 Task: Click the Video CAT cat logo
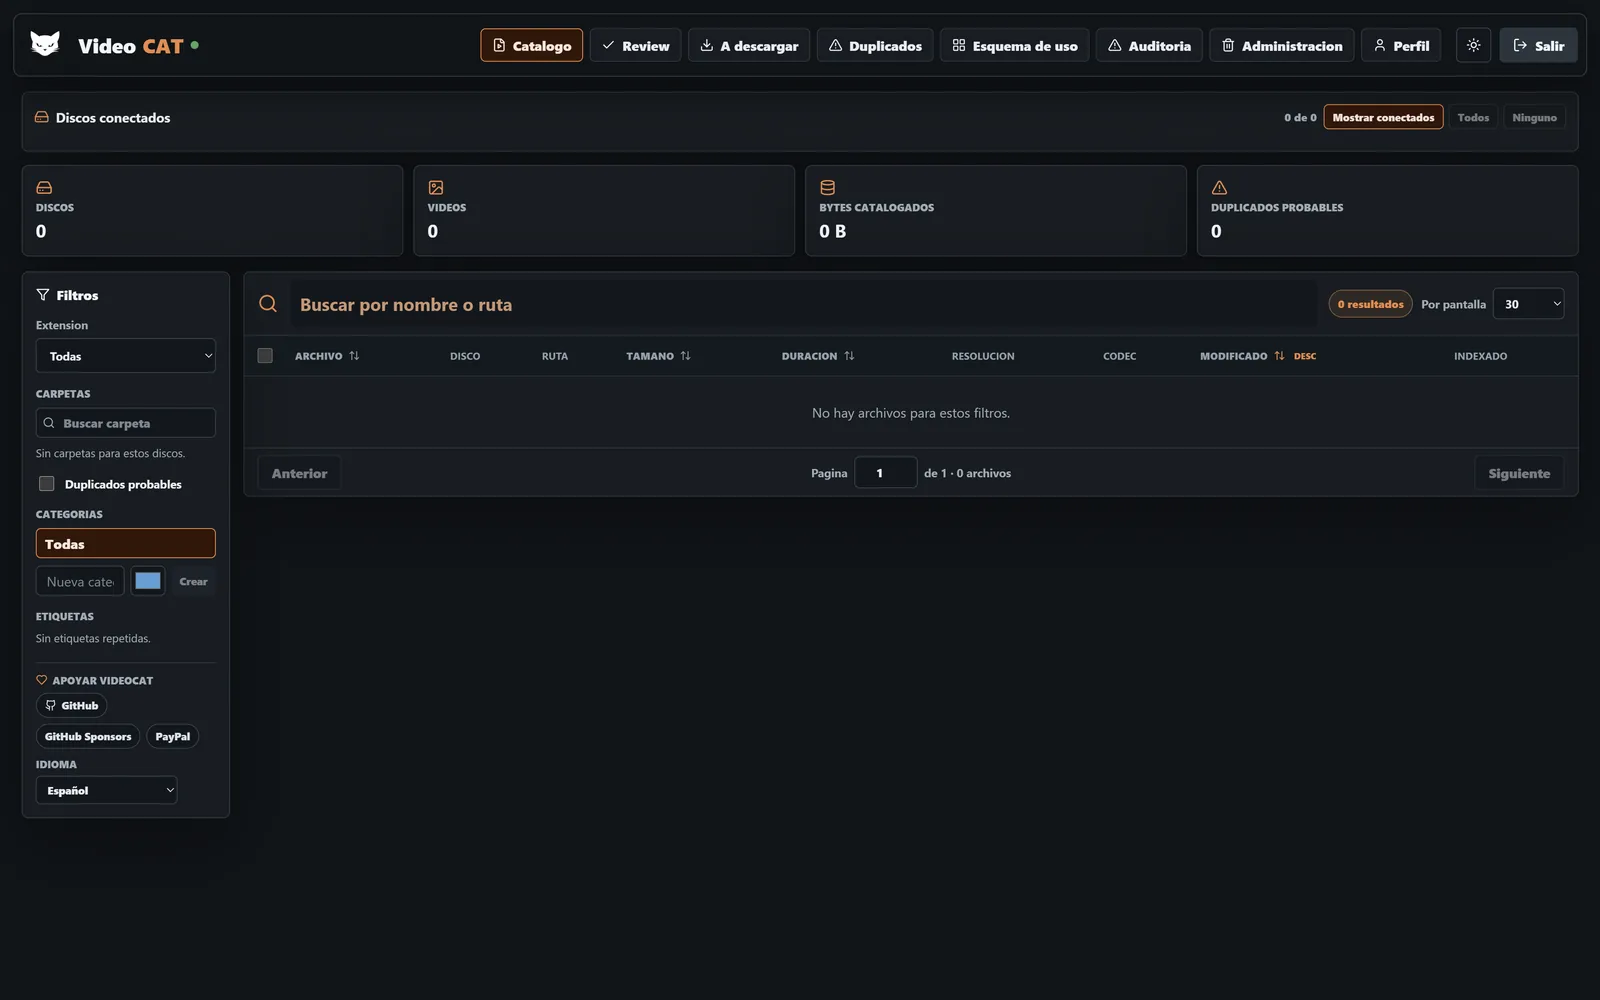45,44
